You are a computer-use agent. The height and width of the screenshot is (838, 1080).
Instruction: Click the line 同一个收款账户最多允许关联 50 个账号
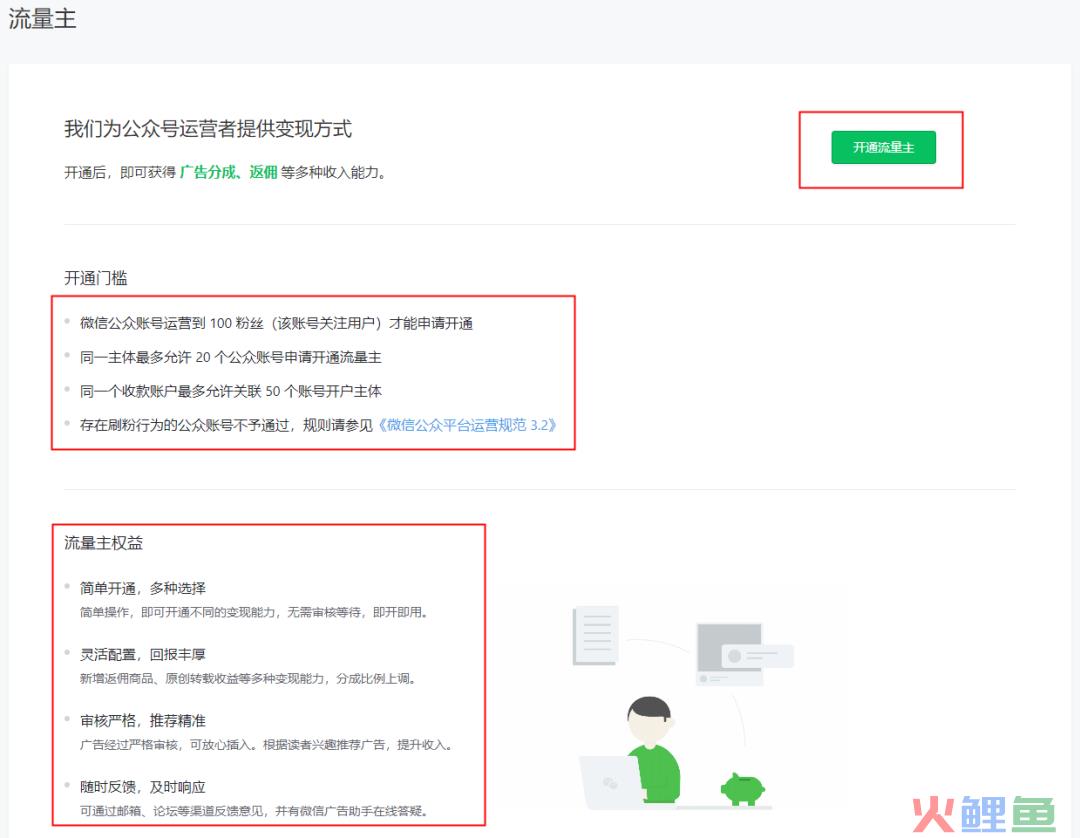[x=231, y=391]
